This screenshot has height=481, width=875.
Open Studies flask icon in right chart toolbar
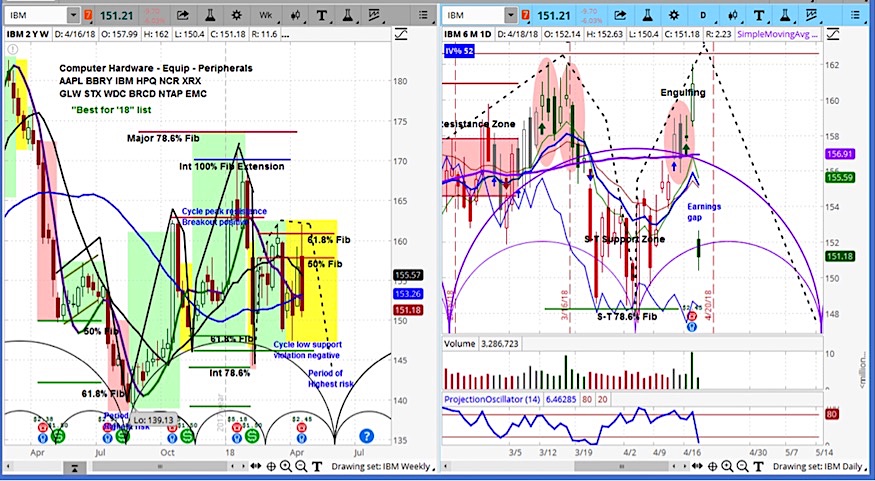click(647, 15)
